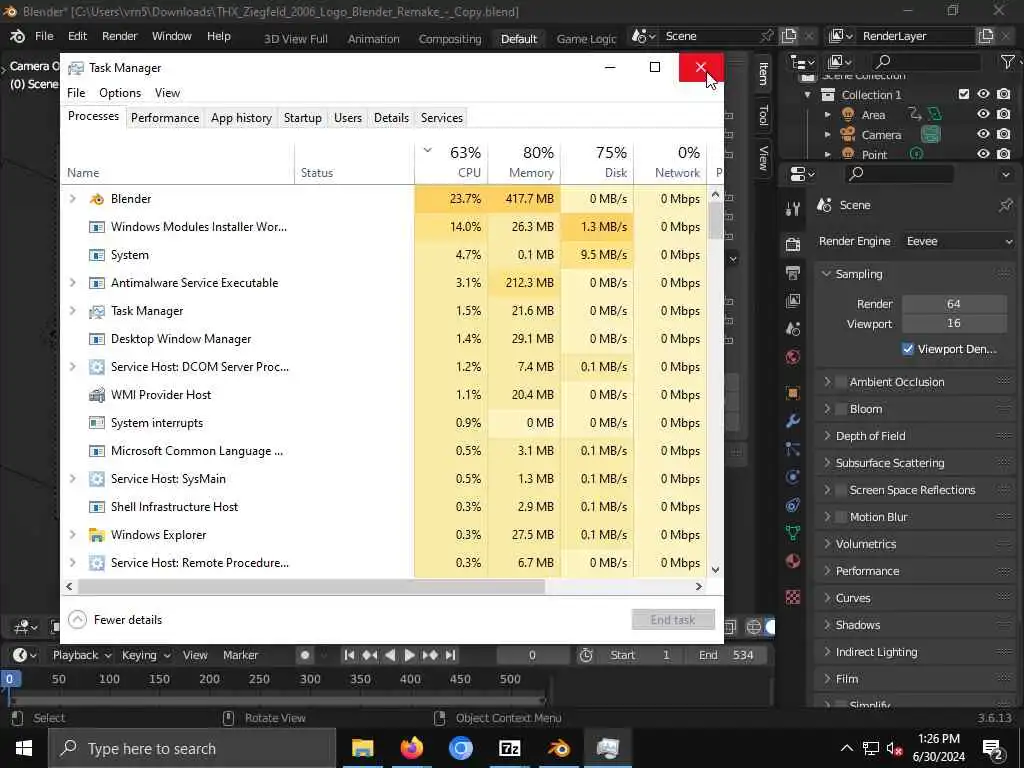Expand Shadows panel
Screen dimensions: 1024x768
827,625
